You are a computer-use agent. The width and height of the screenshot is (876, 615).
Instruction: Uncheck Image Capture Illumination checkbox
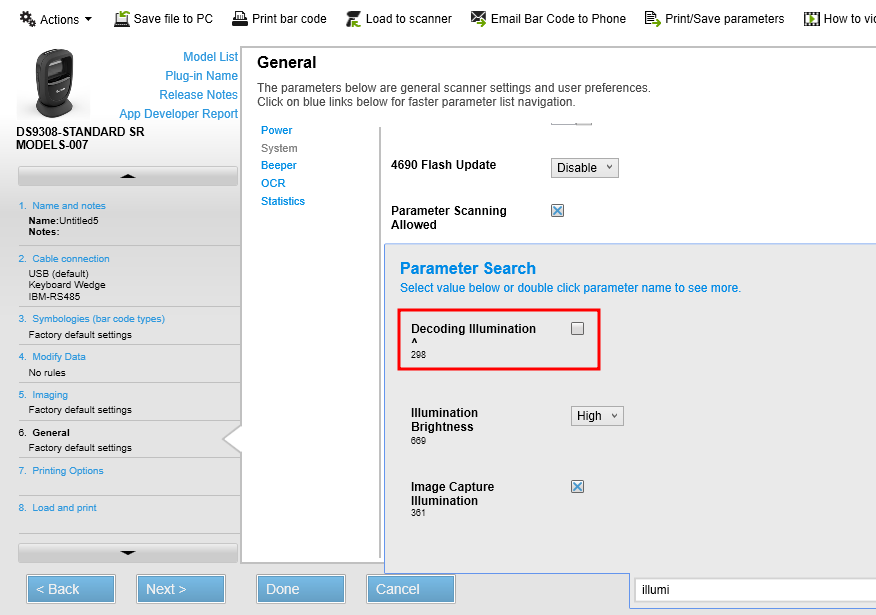pyautogui.click(x=578, y=487)
